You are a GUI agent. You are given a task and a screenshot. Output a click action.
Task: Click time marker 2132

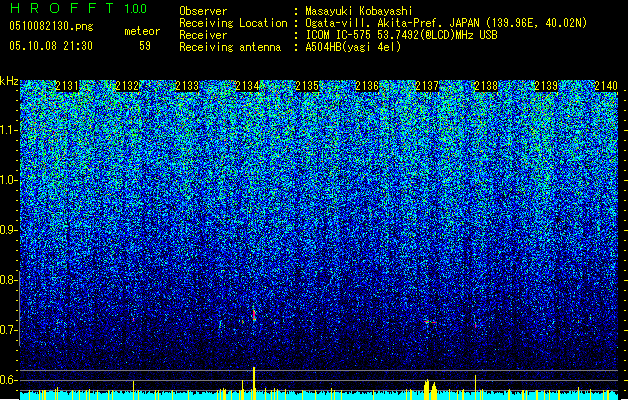point(127,86)
